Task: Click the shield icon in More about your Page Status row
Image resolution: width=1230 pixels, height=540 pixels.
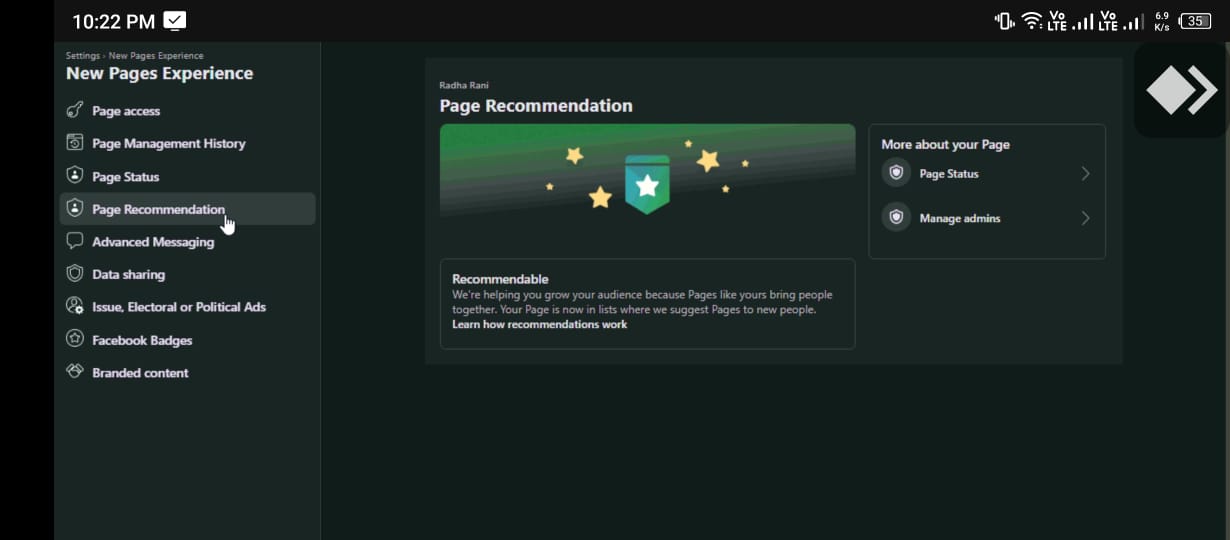Action: (896, 173)
